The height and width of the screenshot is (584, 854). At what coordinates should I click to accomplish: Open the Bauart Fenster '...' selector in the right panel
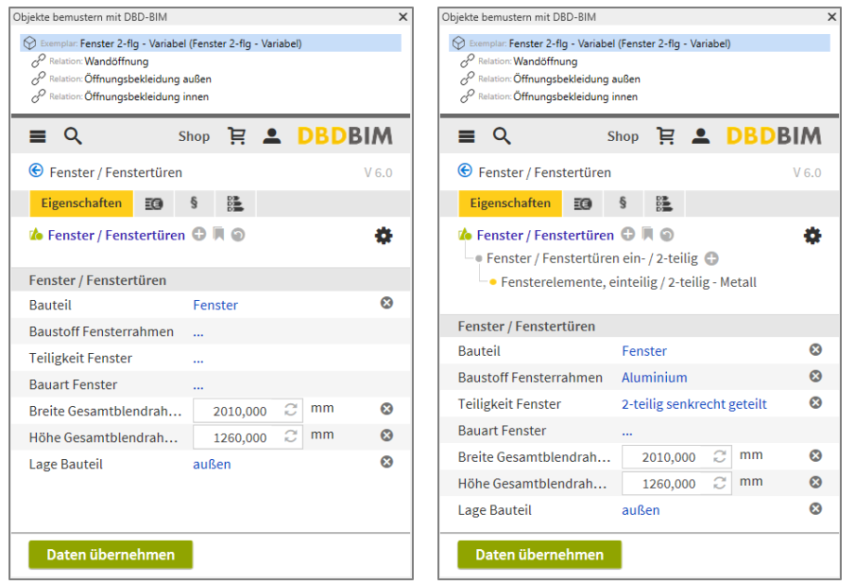coord(627,431)
